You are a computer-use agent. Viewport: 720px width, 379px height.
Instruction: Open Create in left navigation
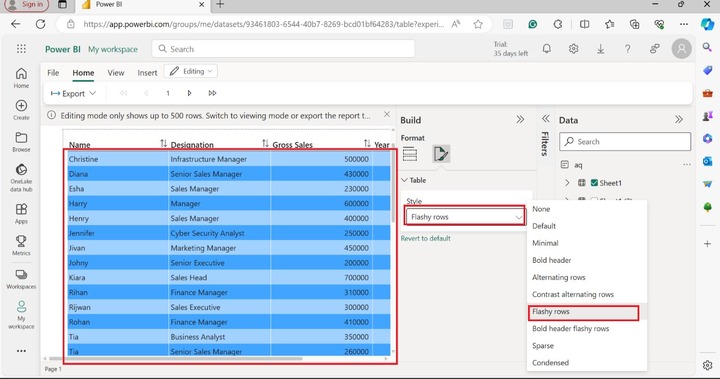pos(21,110)
